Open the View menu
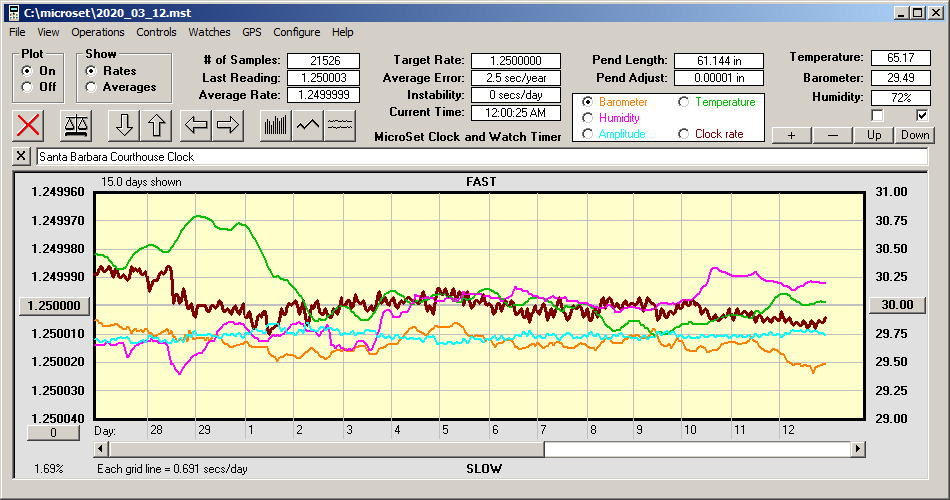The image size is (950, 500). 48,32
